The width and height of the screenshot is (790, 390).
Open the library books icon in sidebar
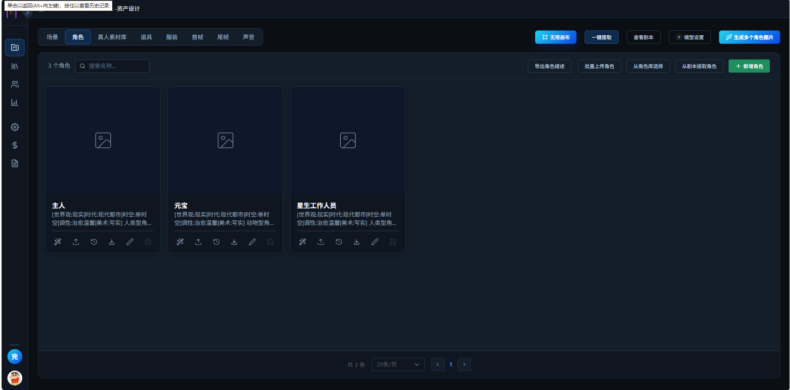coord(15,66)
